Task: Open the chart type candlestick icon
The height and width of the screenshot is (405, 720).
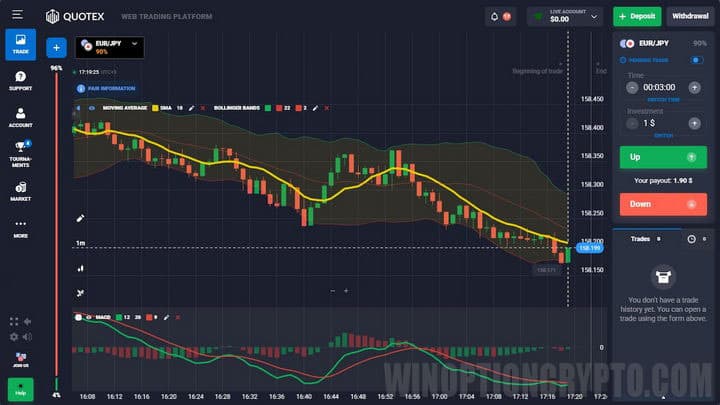Action: pyautogui.click(x=80, y=268)
